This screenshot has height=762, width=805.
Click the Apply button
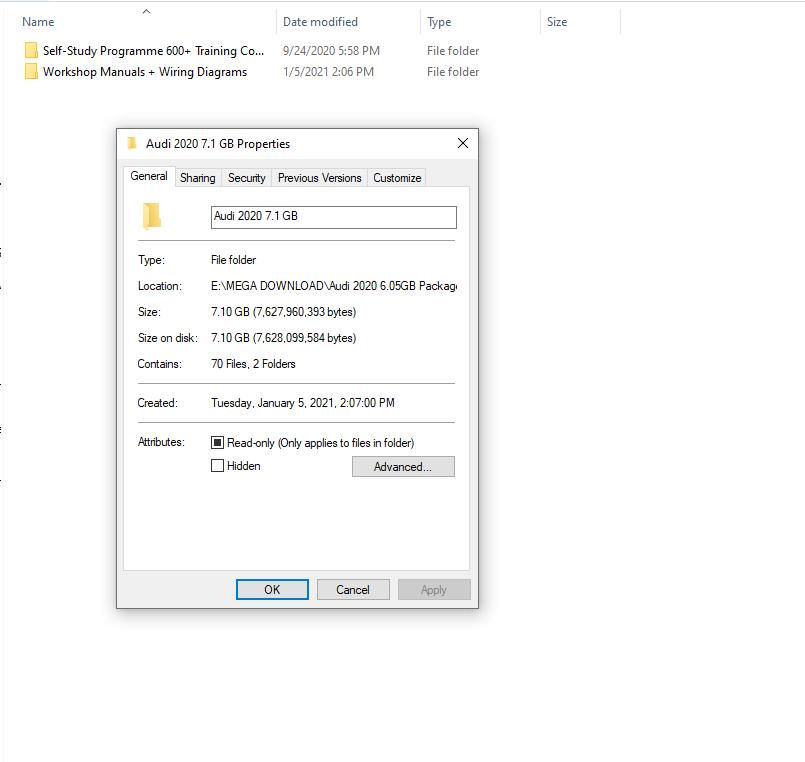434,589
